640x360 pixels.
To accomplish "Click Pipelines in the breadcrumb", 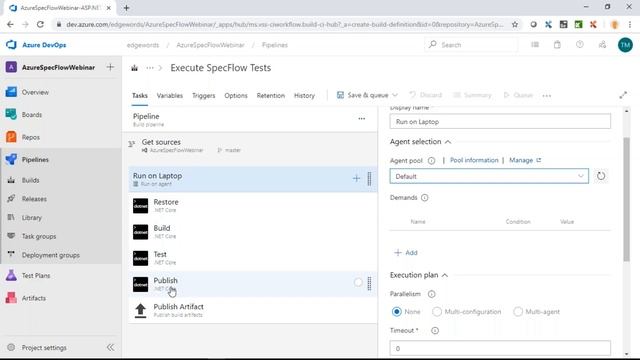I will point(275,45).
